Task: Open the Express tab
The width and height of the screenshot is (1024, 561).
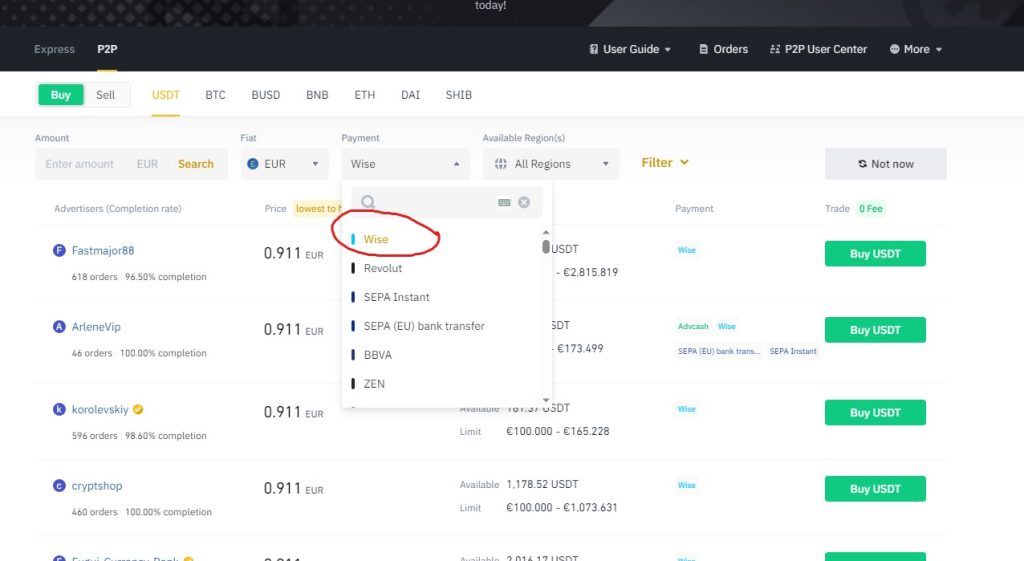Action: tap(54, 49)
